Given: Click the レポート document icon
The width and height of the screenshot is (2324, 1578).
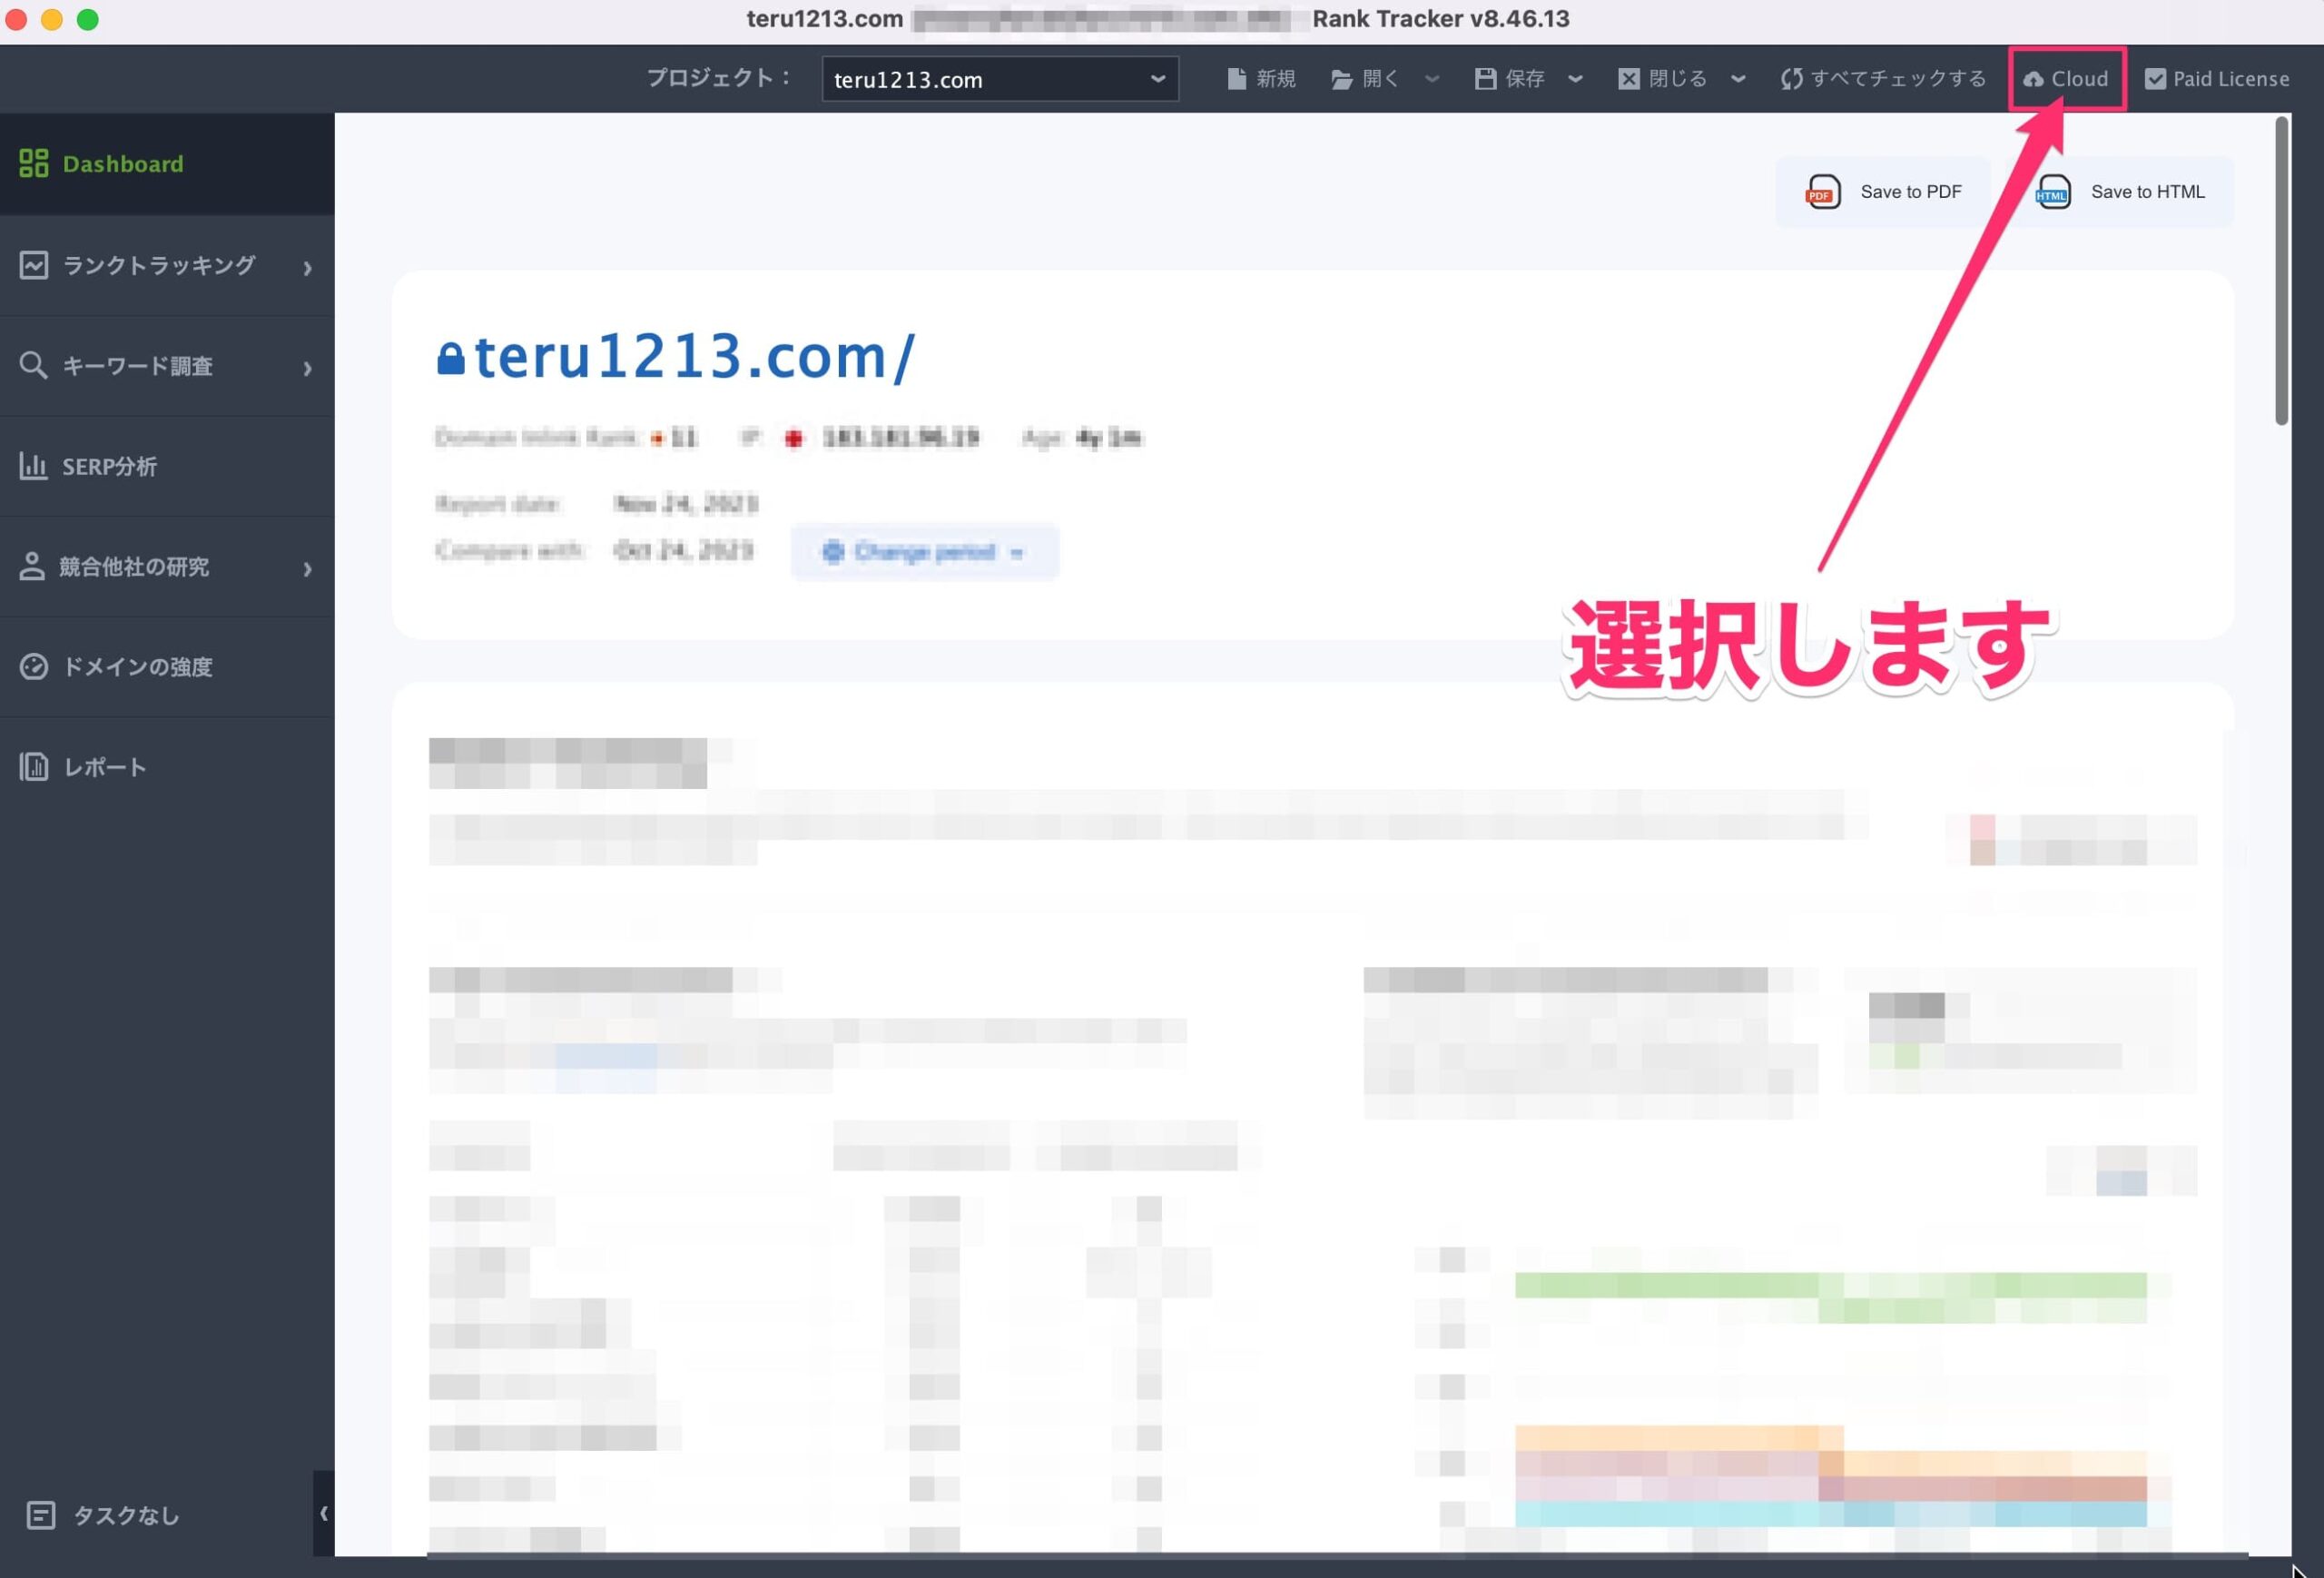Looking at the screenshot, I should (x=33, y=767).
